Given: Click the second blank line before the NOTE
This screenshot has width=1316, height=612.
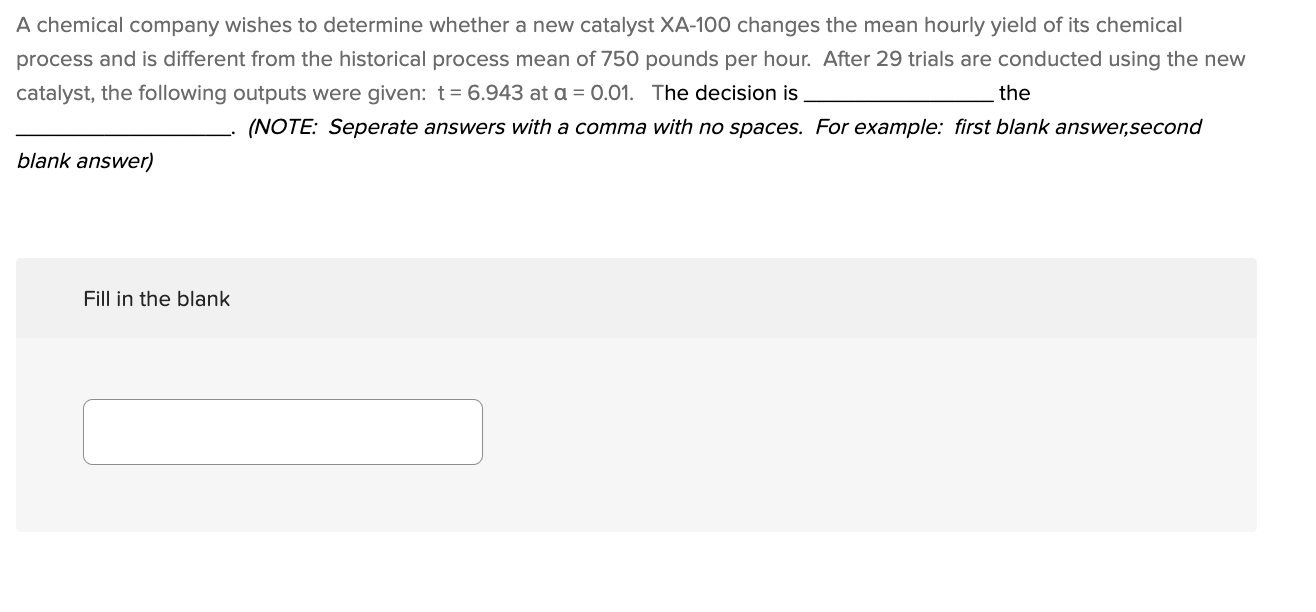Looking at the screenshot, I should [x=124, y=135].
